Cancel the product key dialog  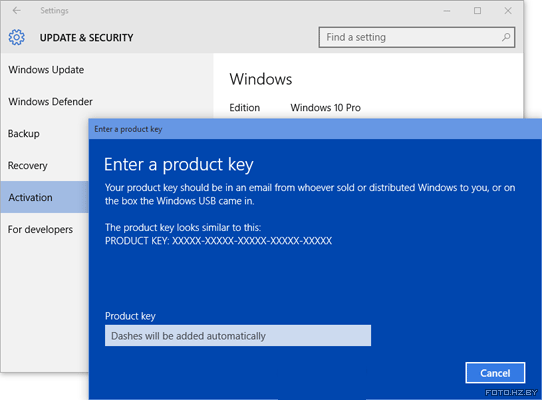495,373
